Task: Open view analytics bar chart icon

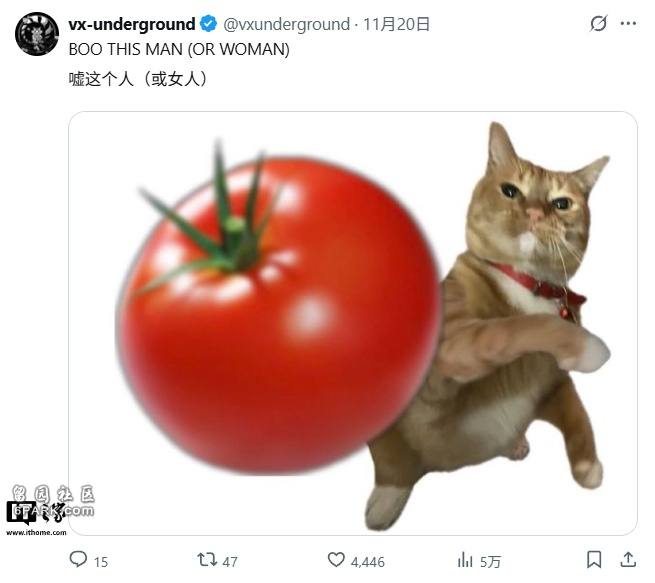Action: [465, 560]
